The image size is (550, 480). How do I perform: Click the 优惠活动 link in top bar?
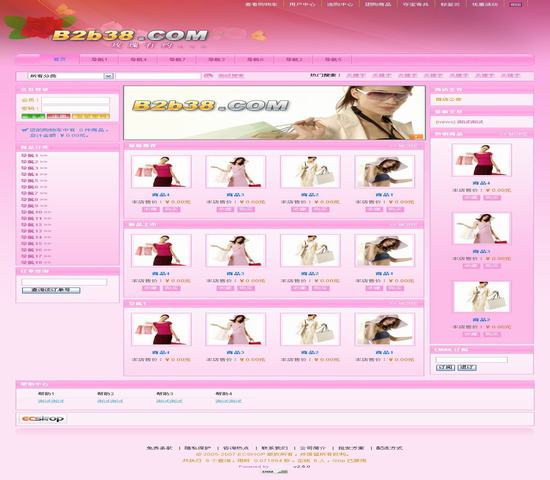pyautogui.click(x=485, y=5)
